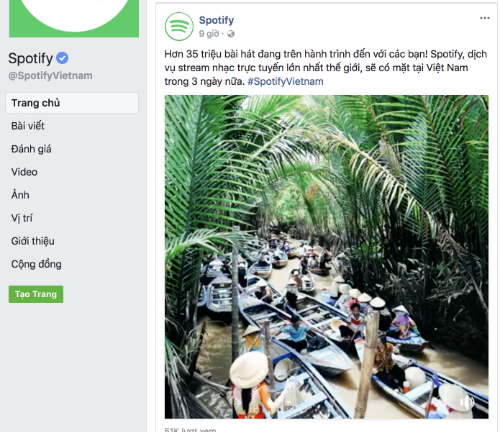
Task: Toggle the video sound speaker icon
Action: (467, 402)
